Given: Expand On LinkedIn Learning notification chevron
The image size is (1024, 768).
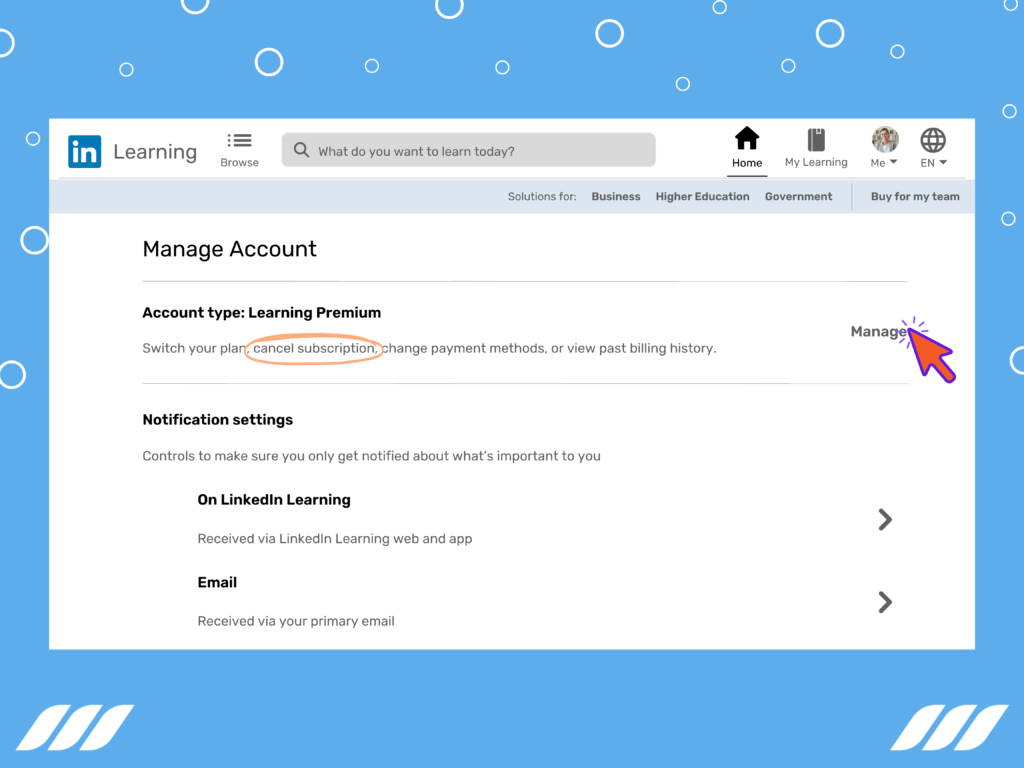Looking at the screenshot, I should point(885,520).
